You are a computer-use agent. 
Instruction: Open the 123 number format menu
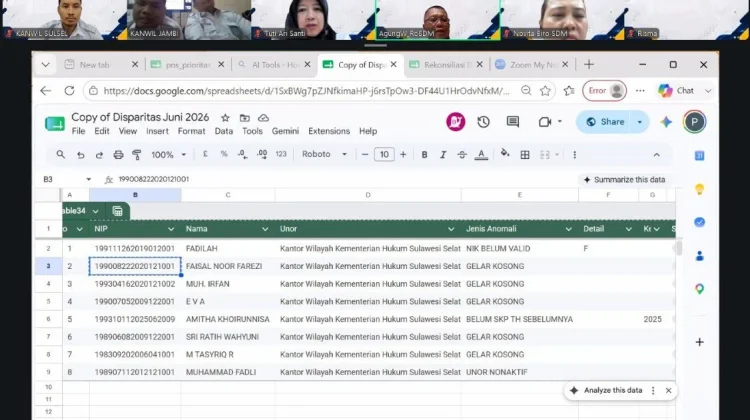[x=281, y=154]
